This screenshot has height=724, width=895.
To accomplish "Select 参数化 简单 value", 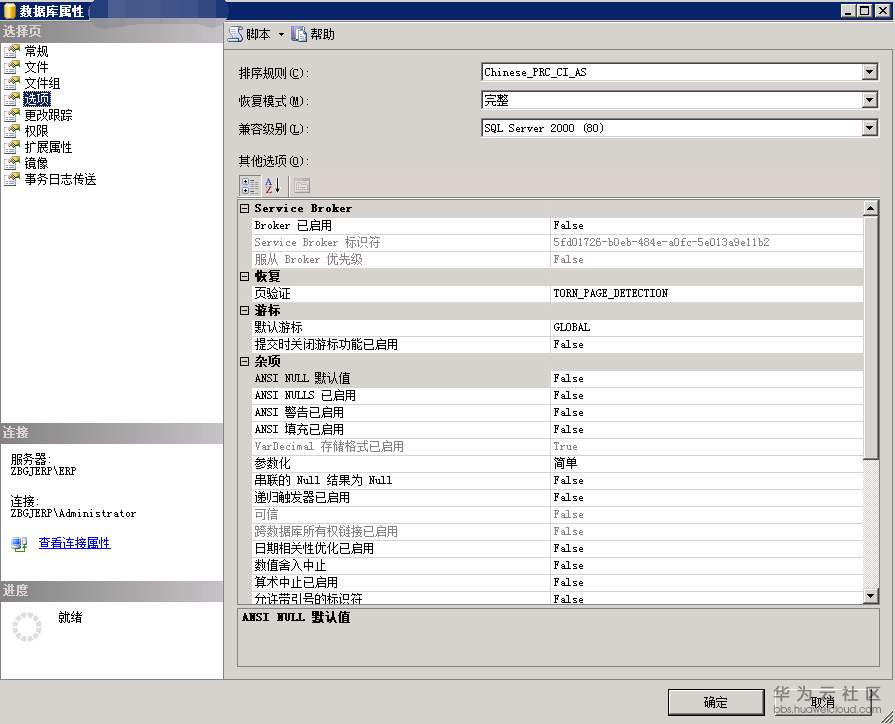I will pyautogui.click(x=707, y=463).
